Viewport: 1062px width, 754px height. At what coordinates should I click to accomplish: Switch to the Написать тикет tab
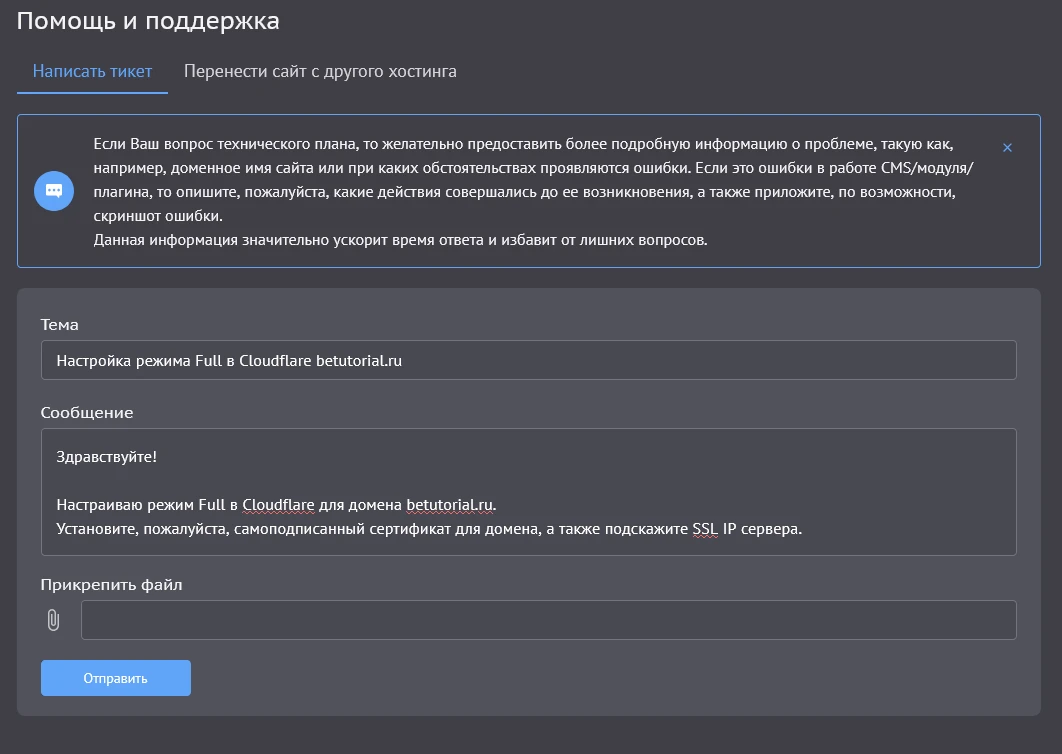(92, 71)
